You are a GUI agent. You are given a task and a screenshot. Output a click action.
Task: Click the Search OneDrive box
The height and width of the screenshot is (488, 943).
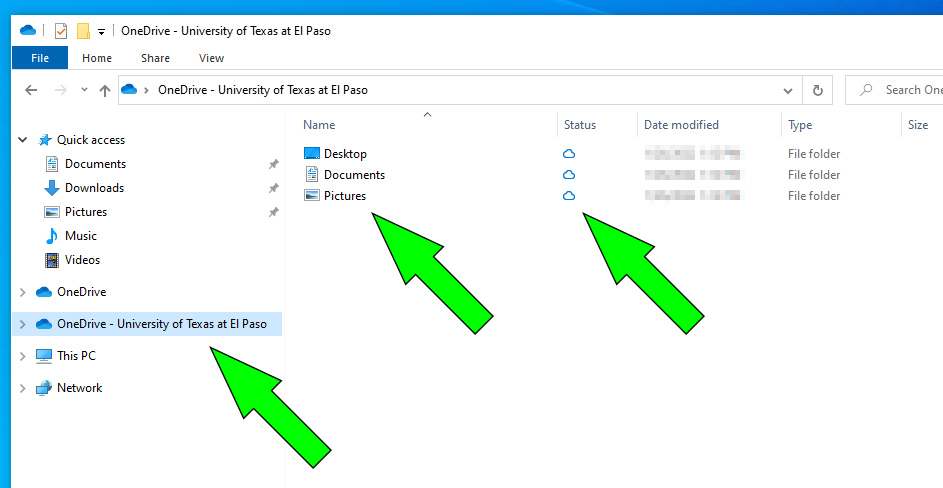tap(894, 90)
